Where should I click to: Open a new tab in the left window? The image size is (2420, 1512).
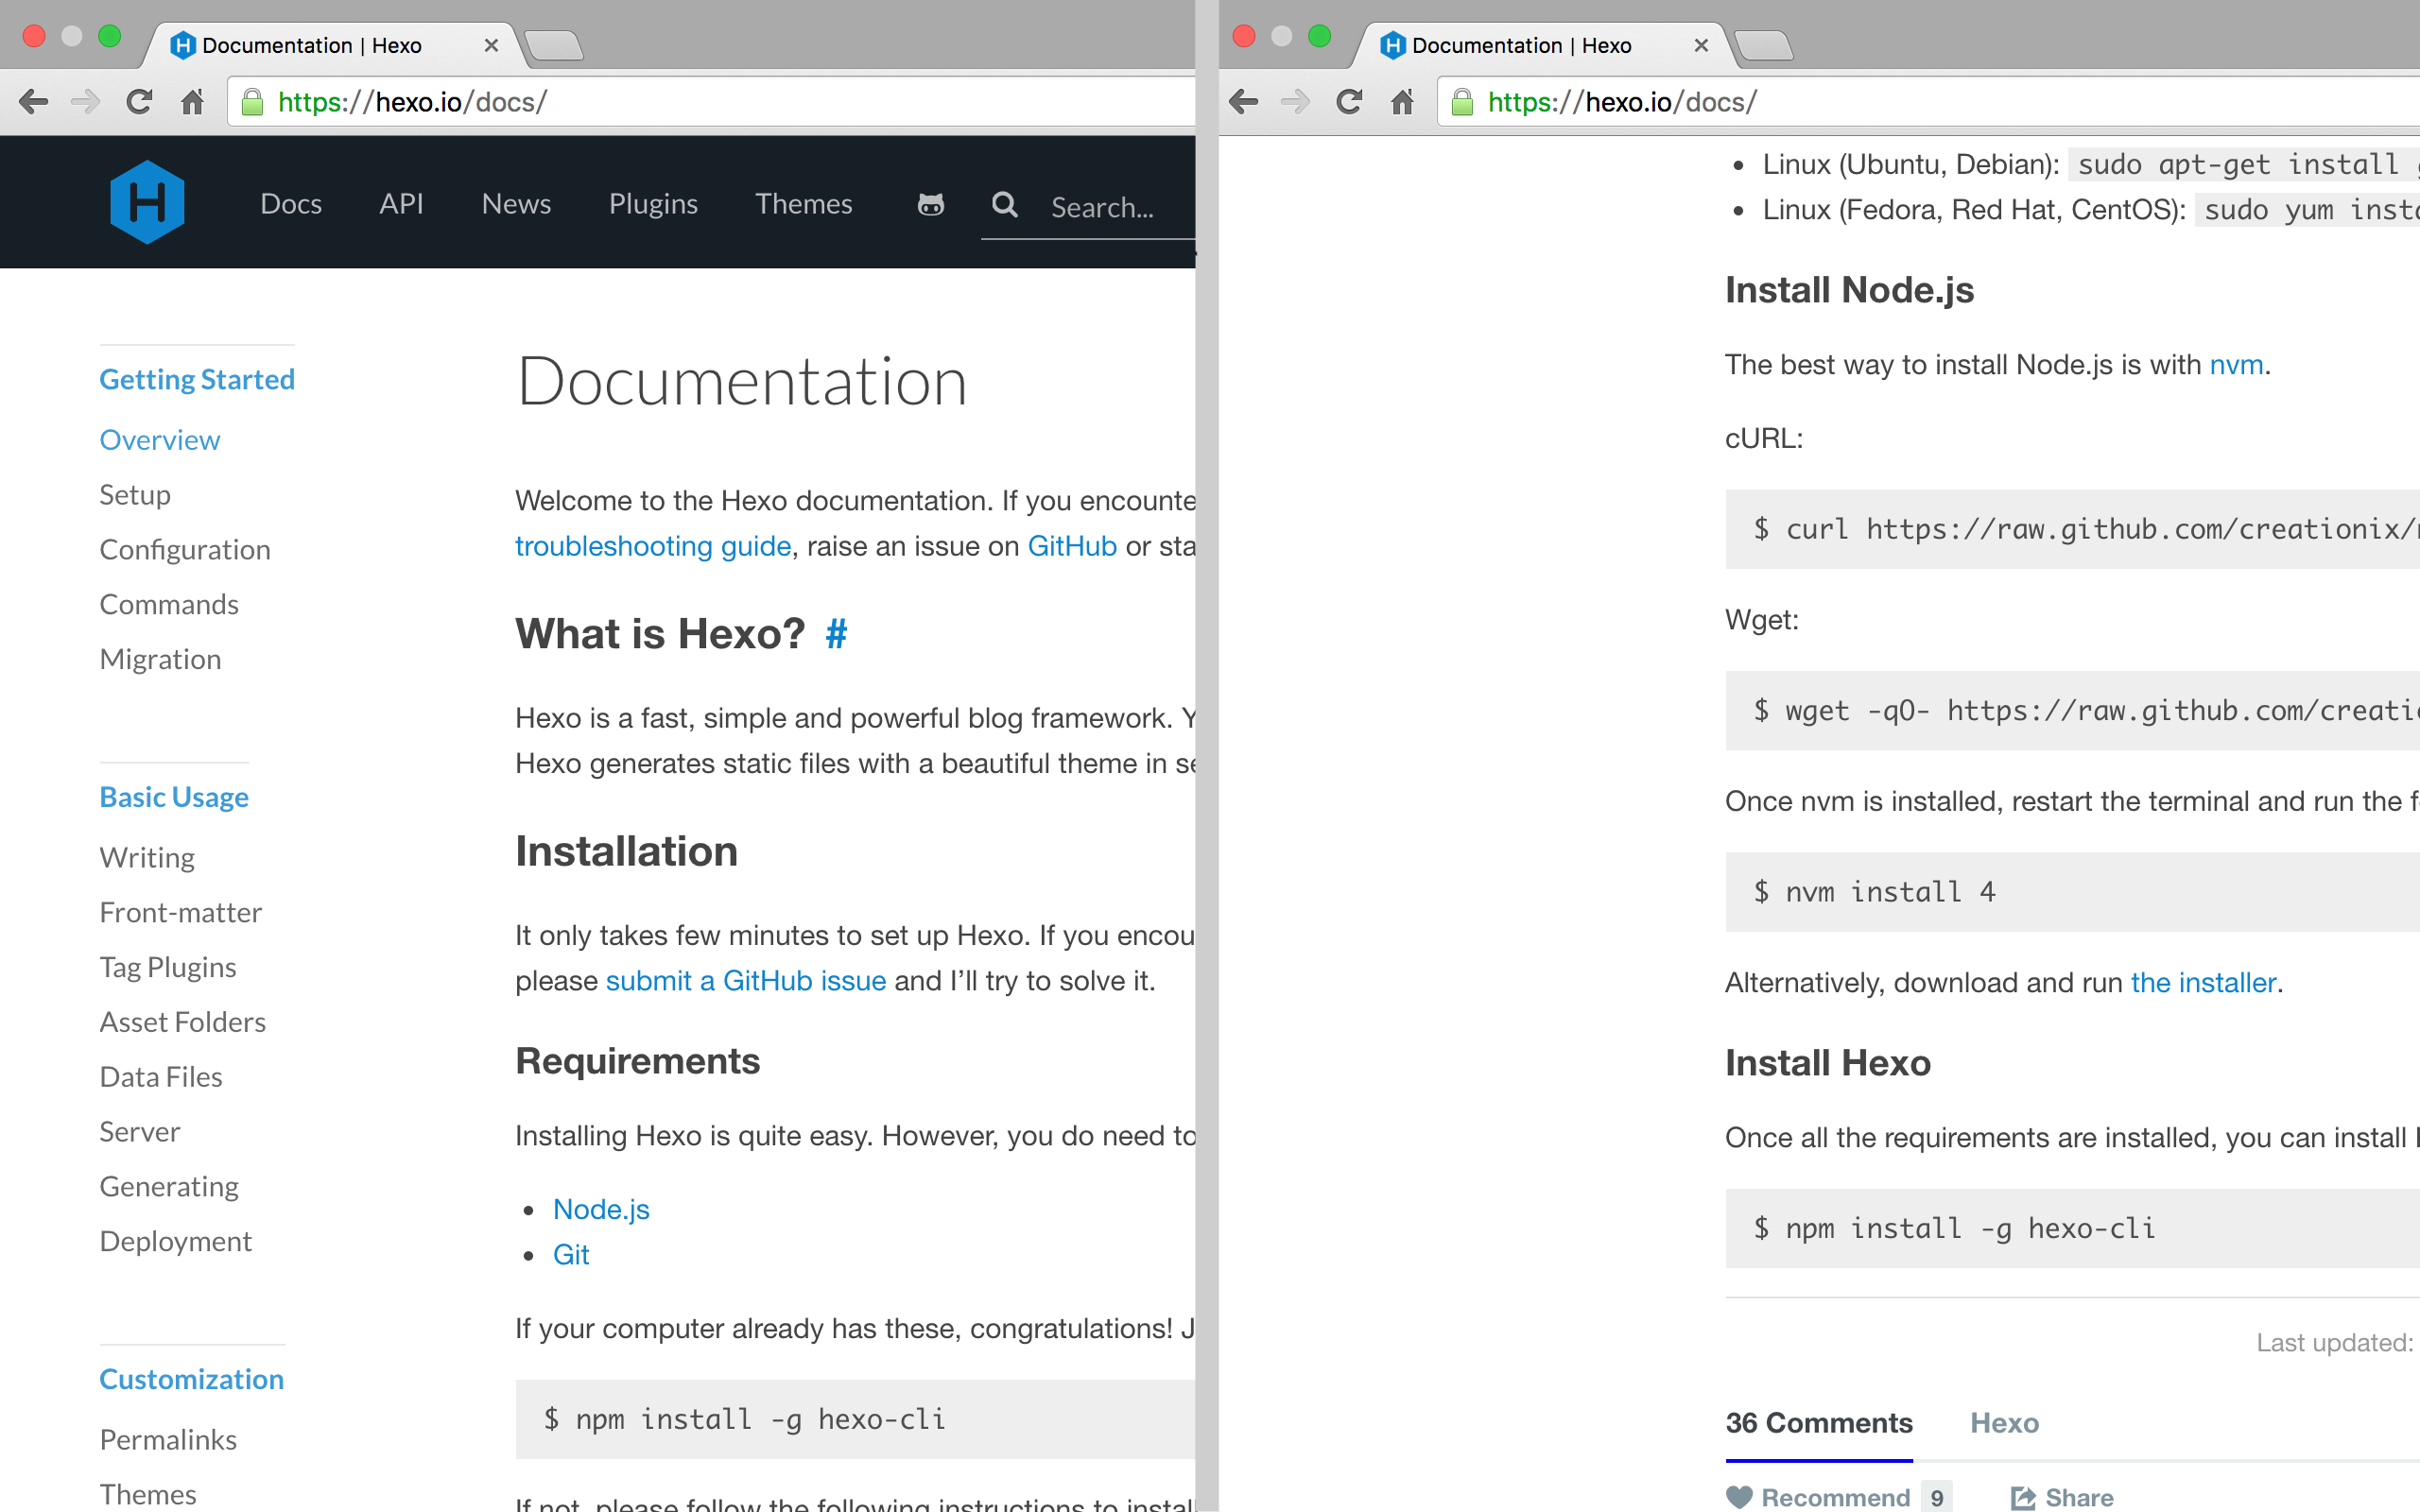[x=554, y=46]
